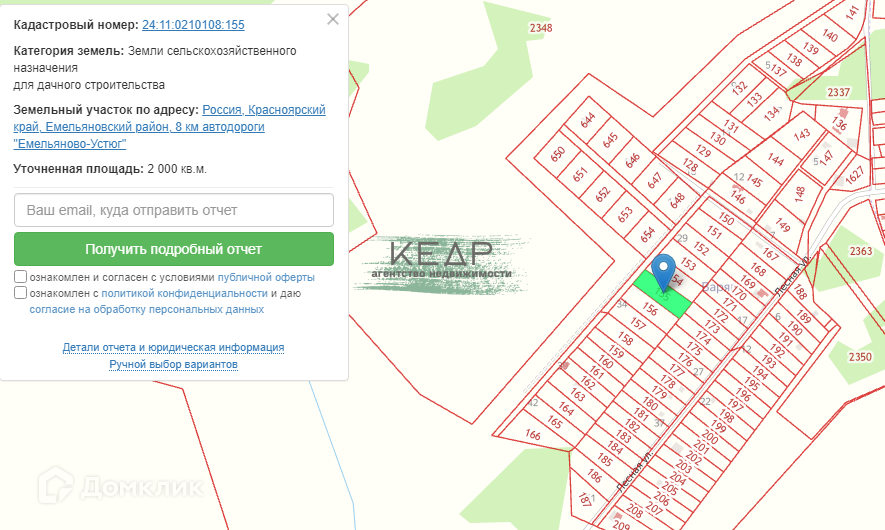Select parcel 188 on the map
This screenshot has height=530, width=885.
799,291
